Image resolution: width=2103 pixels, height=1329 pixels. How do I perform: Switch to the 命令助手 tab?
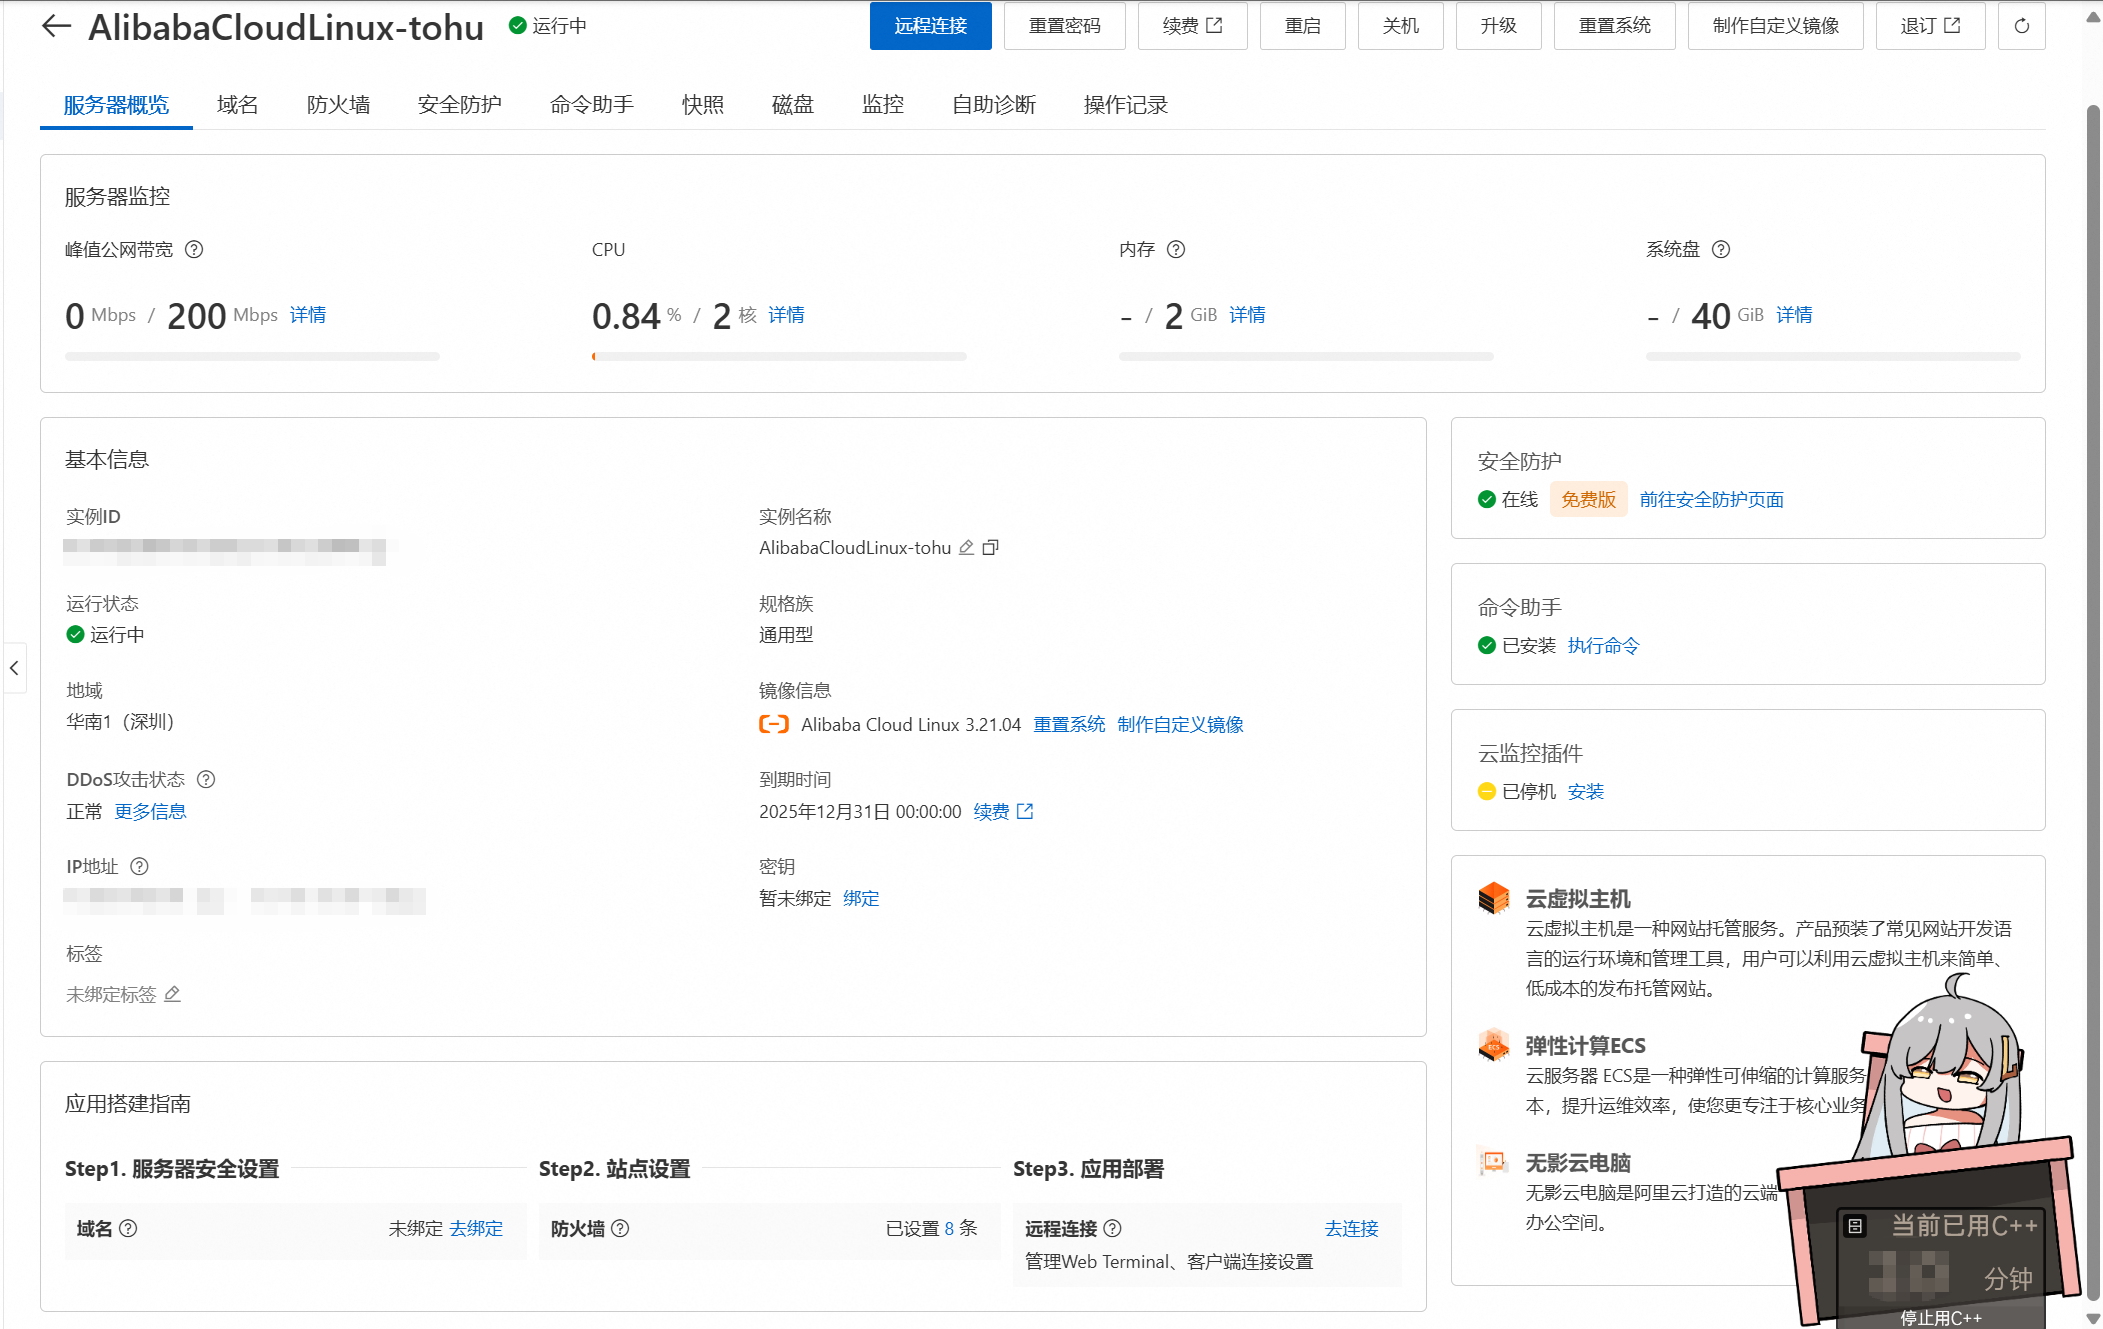[592, 105]
